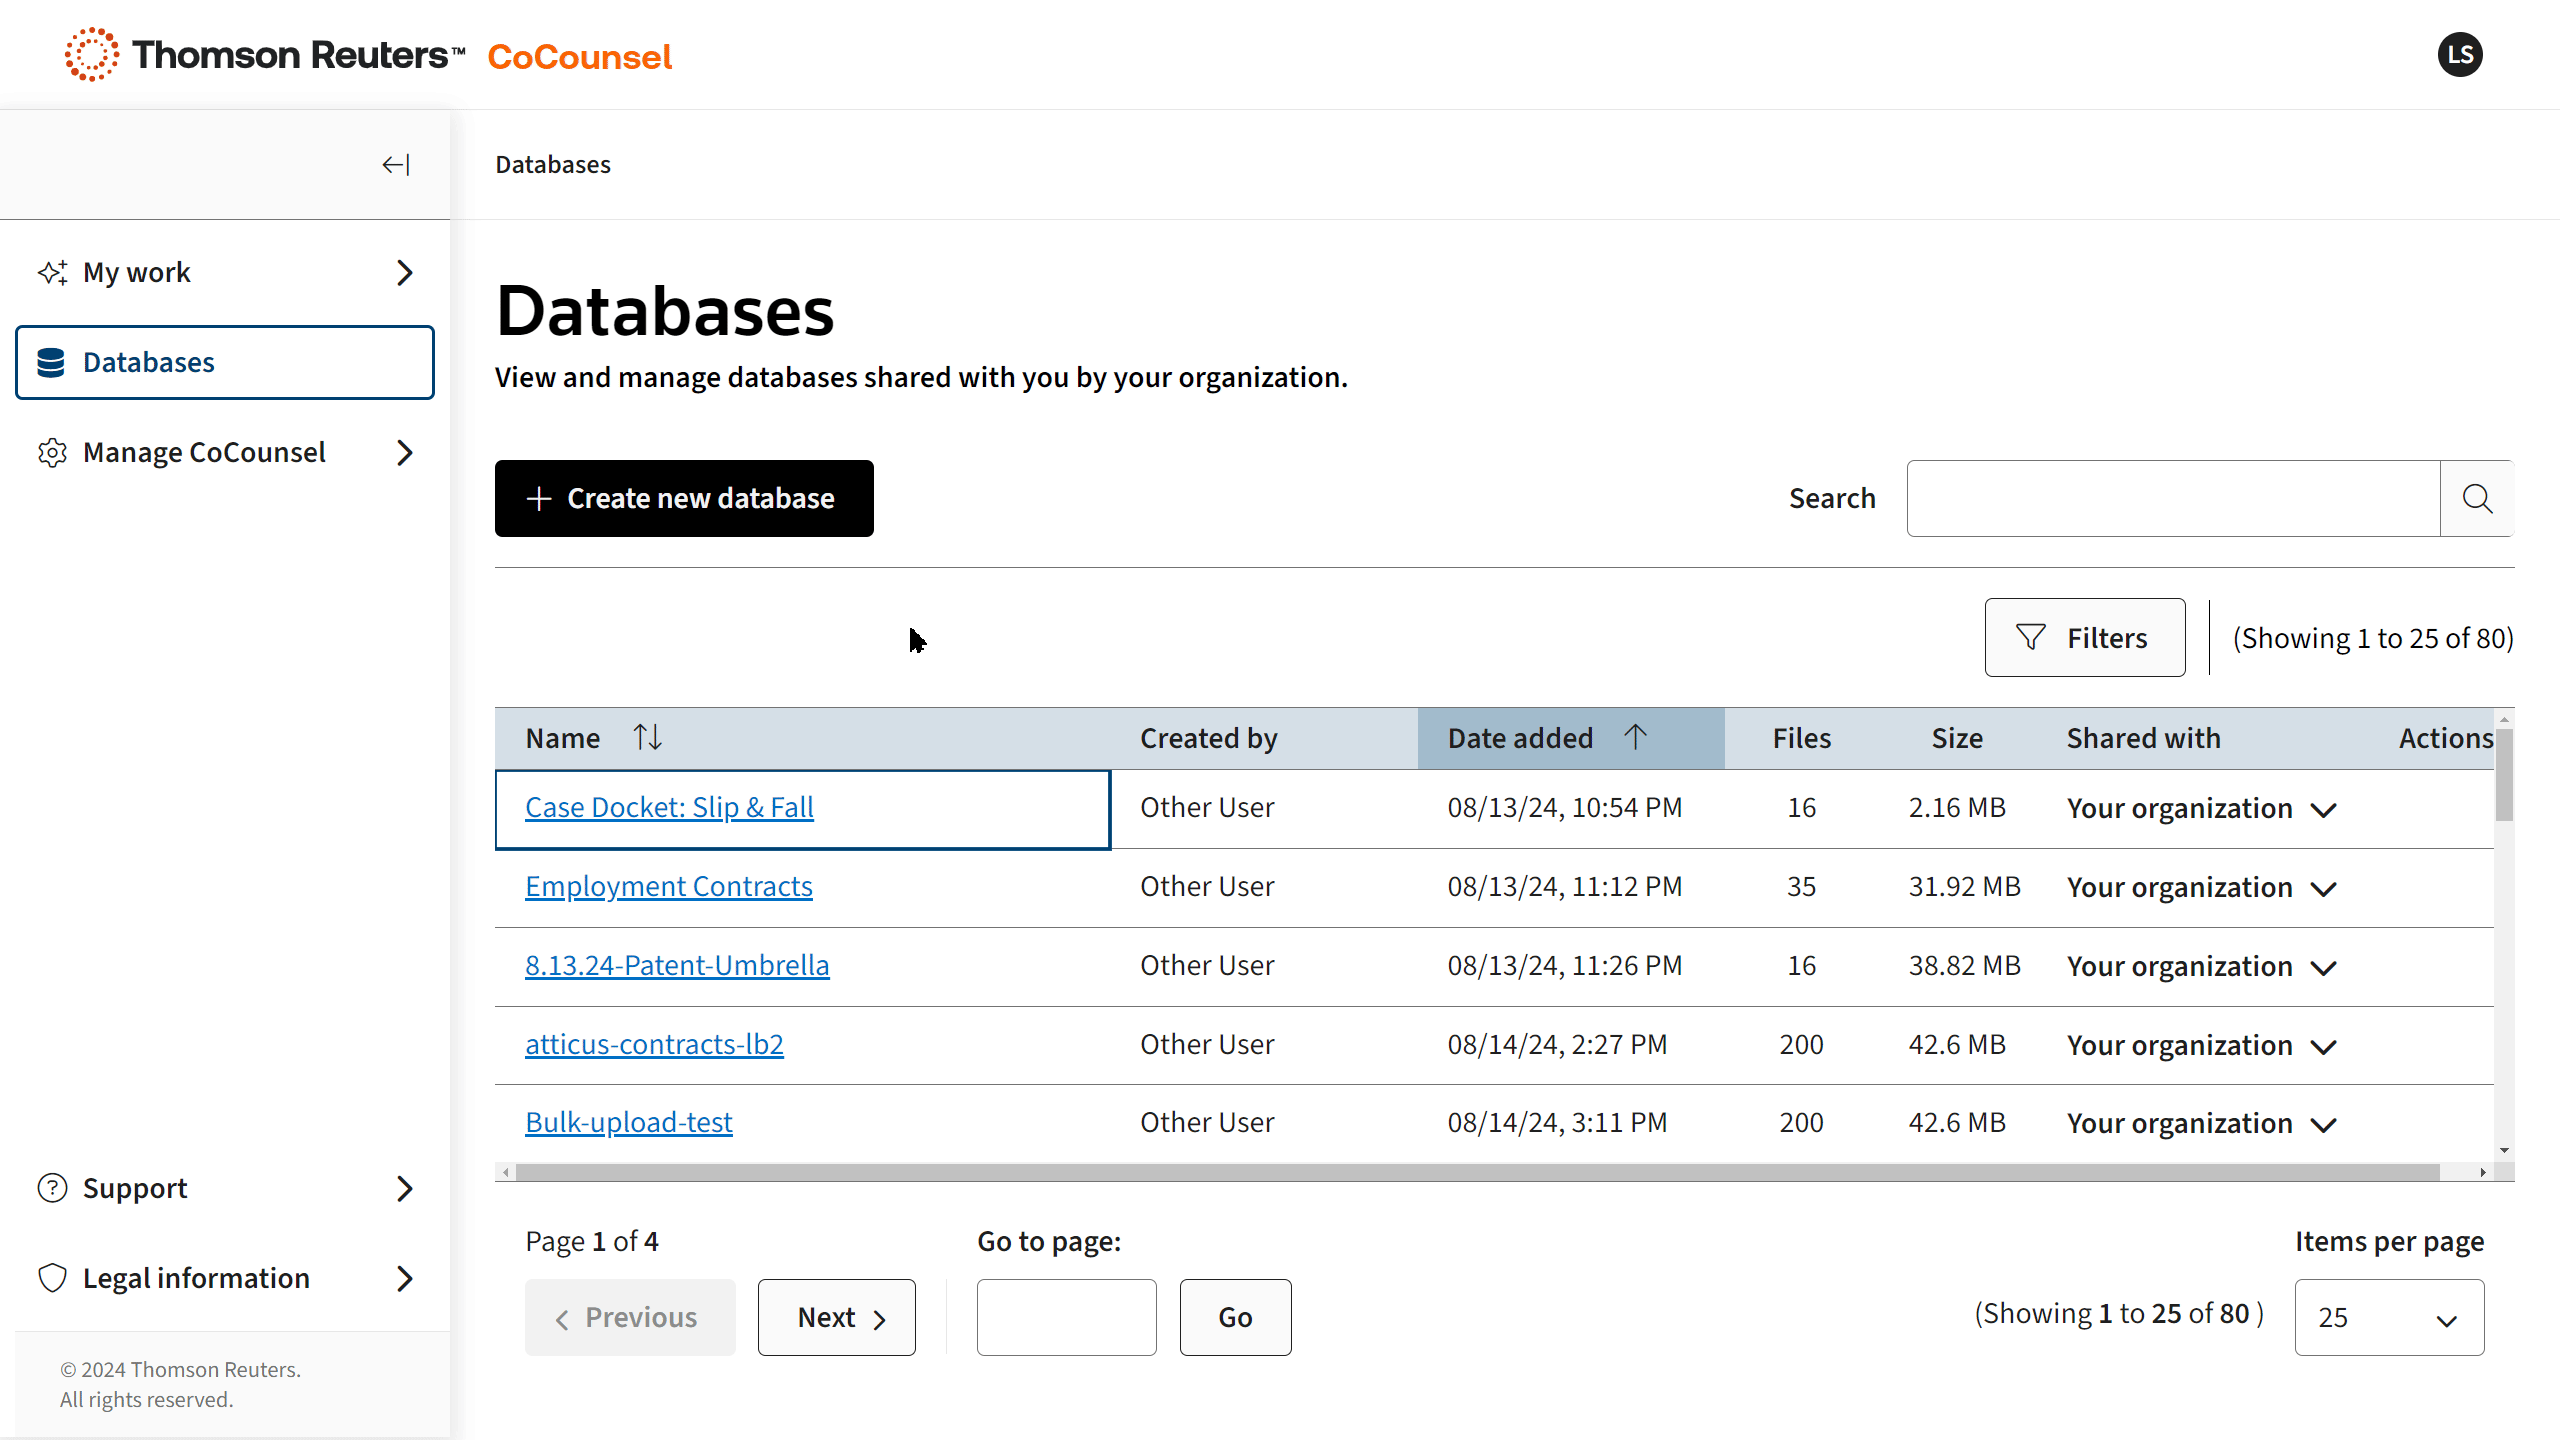Screen dimensions: 2560x1440
Task: Expand My work menu section
Action: tap(404, 272)
